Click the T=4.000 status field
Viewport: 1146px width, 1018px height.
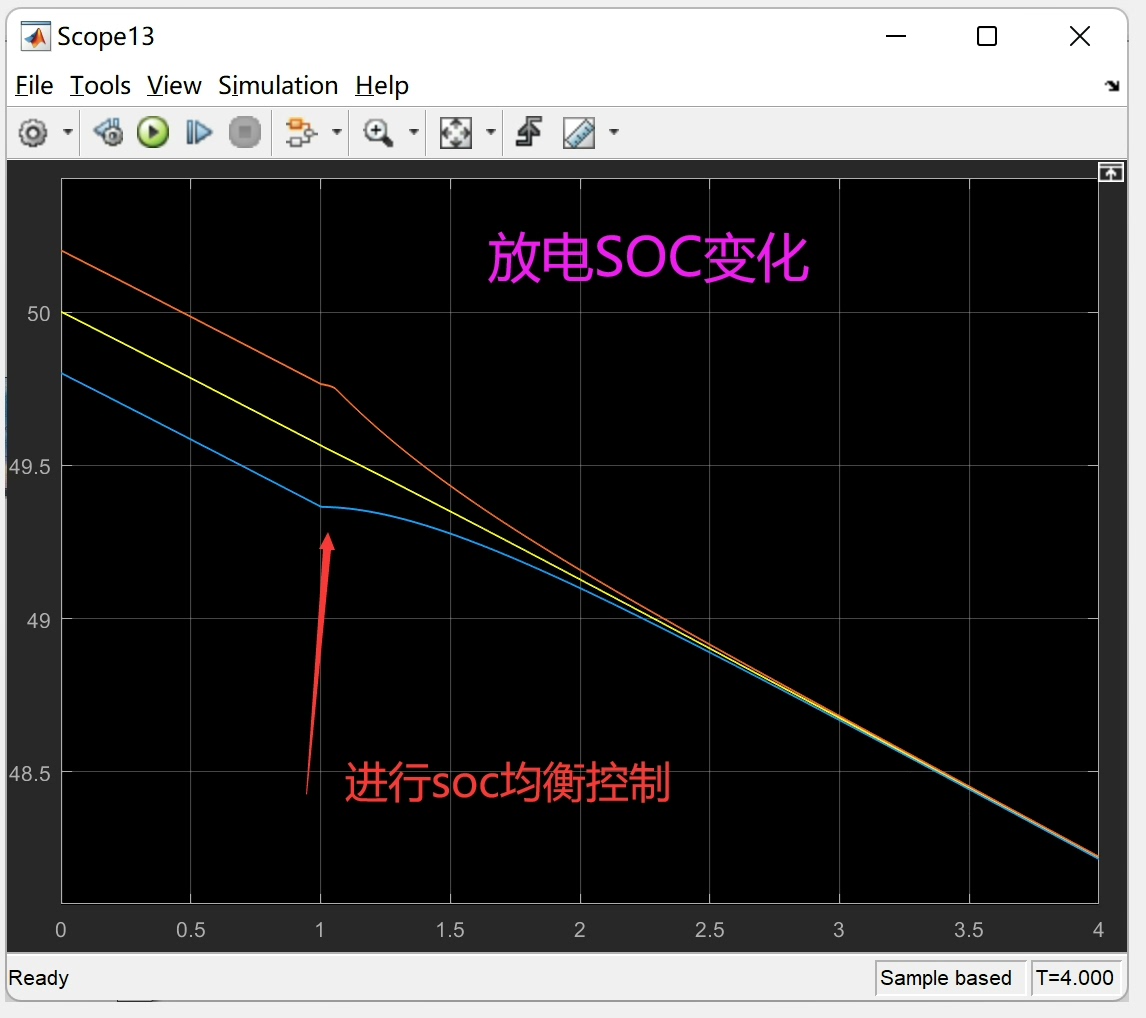(1074, 978)
